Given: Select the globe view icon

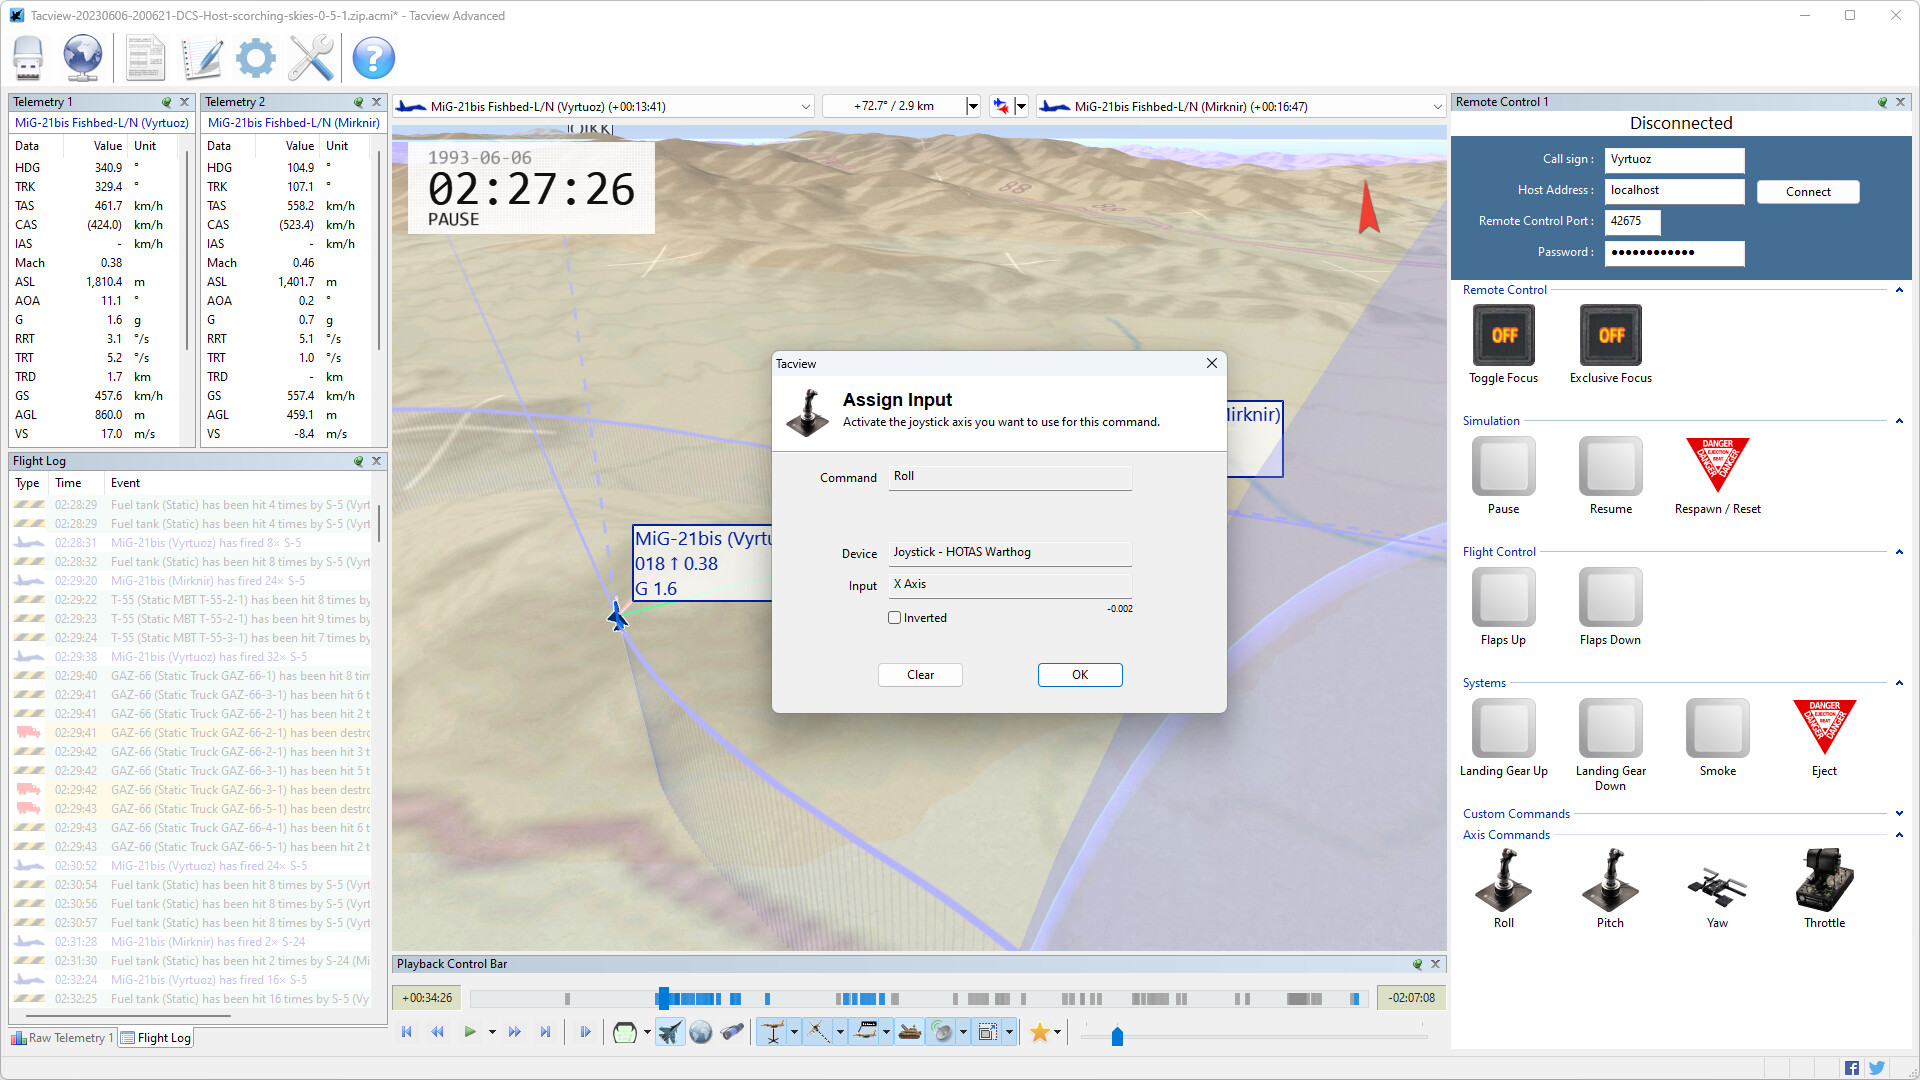Looking at the screenshot, I should click(700, 1032).
